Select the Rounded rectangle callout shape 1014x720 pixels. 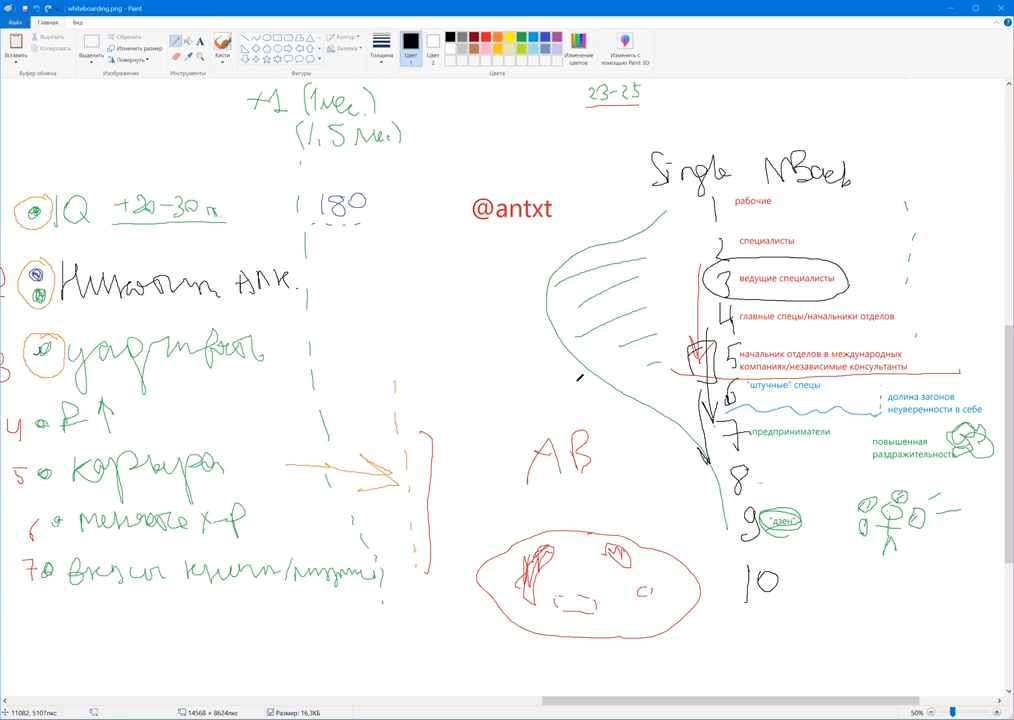[288, 59]
